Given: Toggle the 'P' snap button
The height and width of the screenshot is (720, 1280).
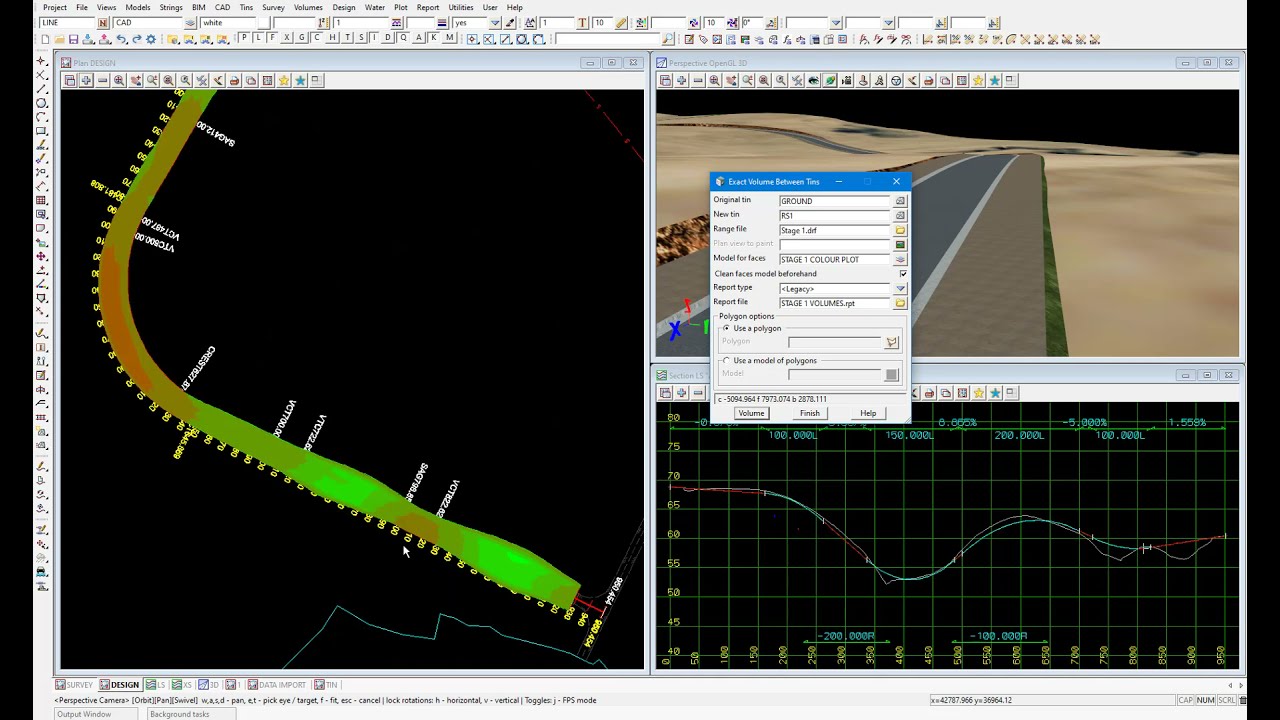Looking at the screenshot, I should pos(244,38).
